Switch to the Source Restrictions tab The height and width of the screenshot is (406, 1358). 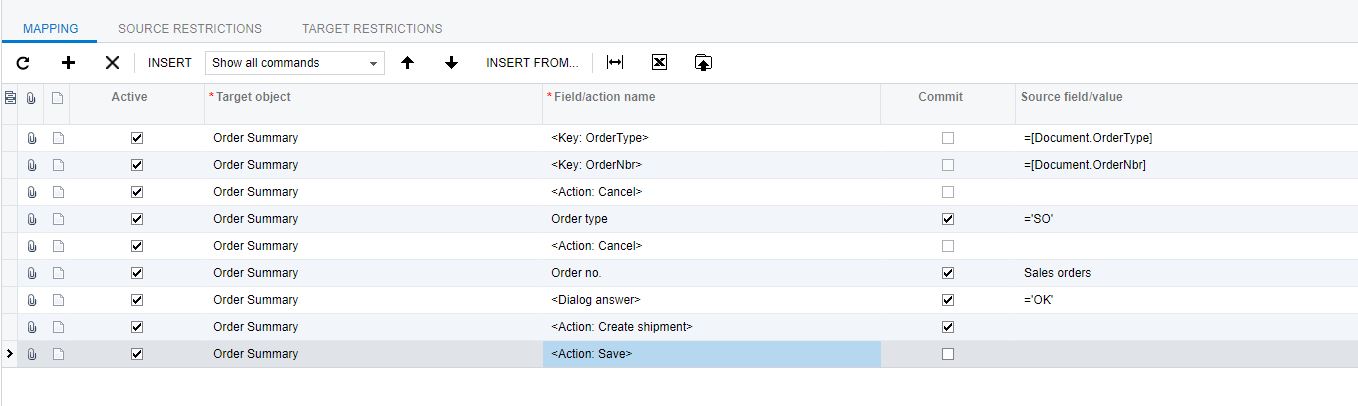click(x=190, y=29)
